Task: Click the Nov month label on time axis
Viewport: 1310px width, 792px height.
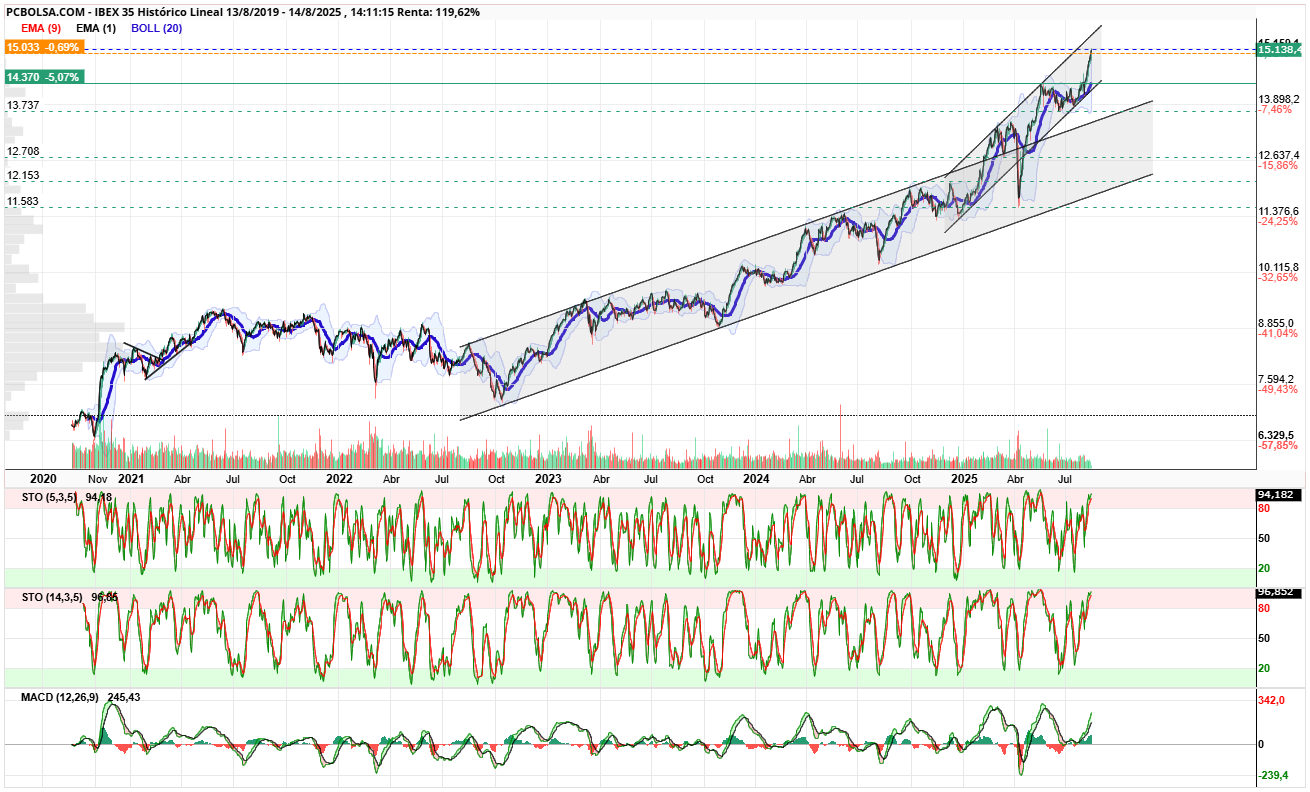Action: coord(99,479)
